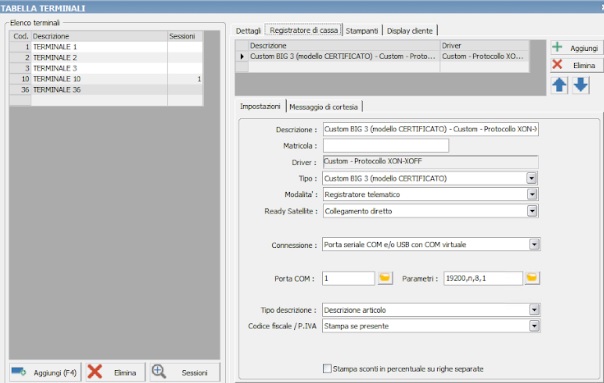Open the Connessione dropdown
The width and height of the screenshot is (604, 383).
[534, 245]
